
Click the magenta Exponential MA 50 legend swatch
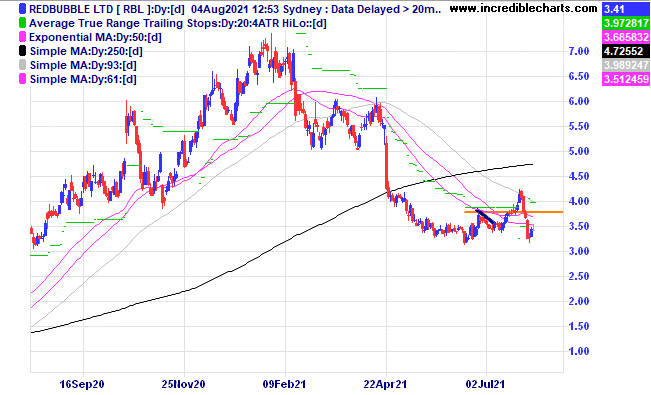pos(22,37)
